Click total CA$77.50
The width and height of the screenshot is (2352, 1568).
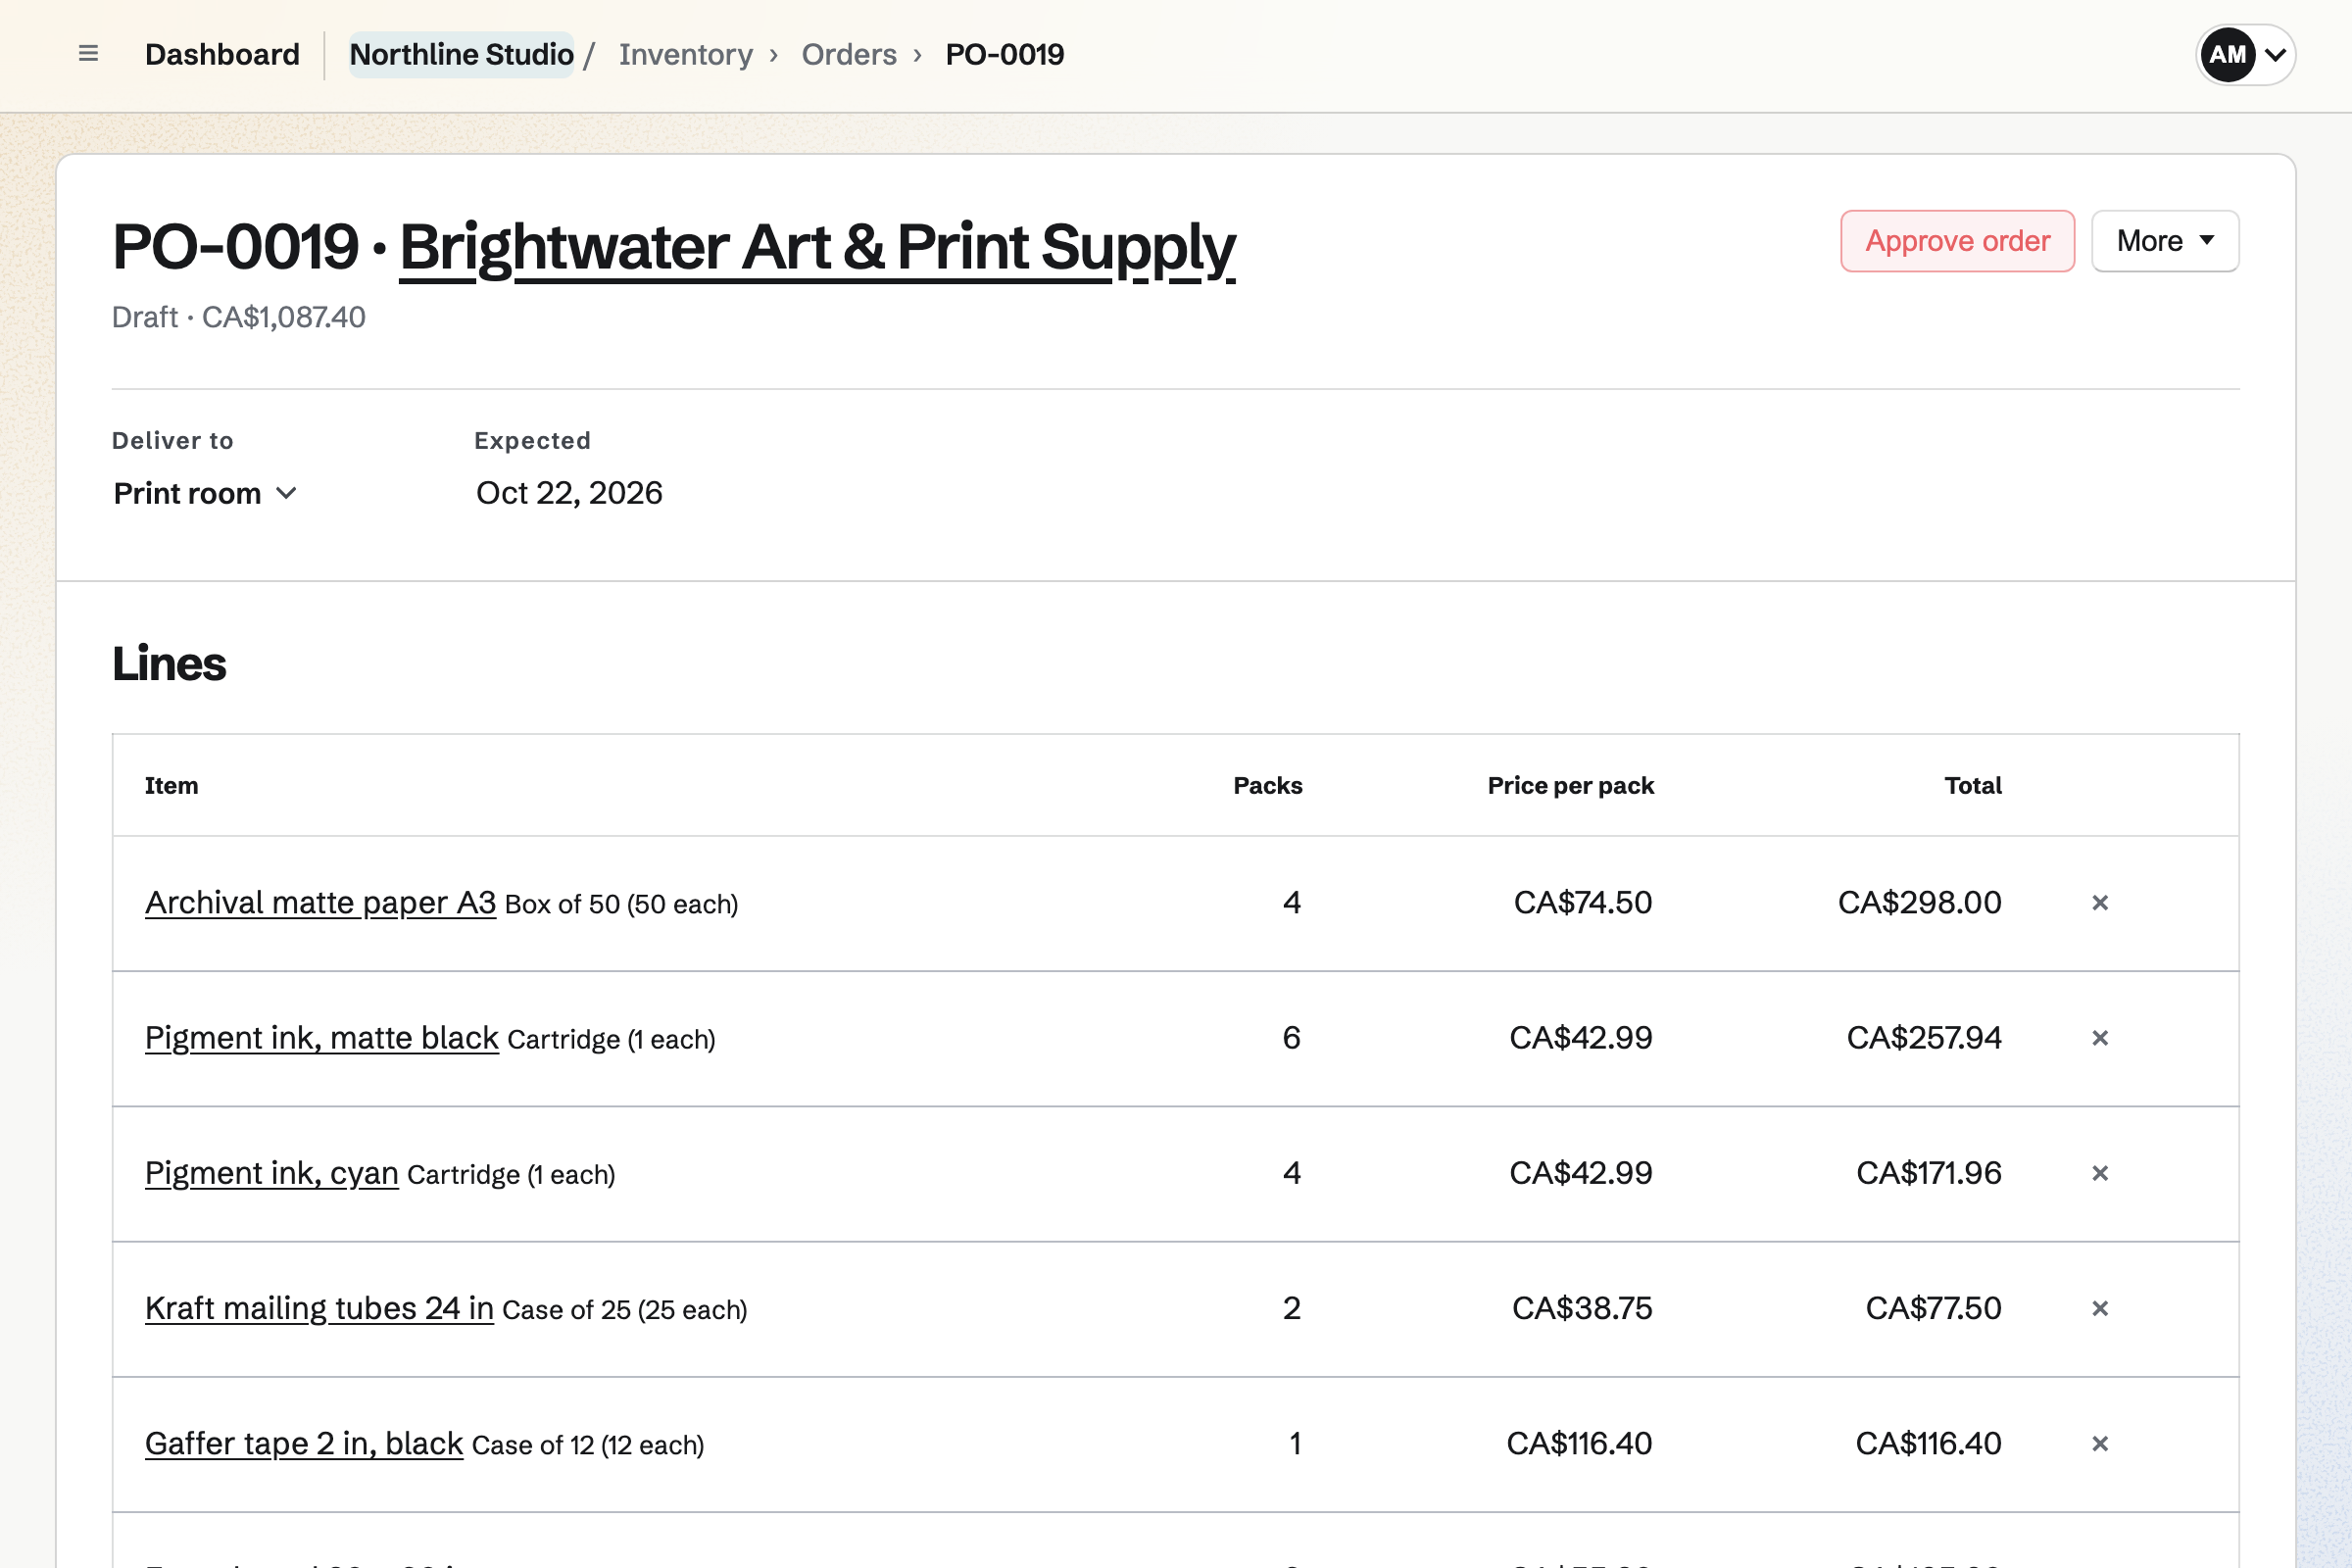pyautogui.click(x=1933, y=1308)
